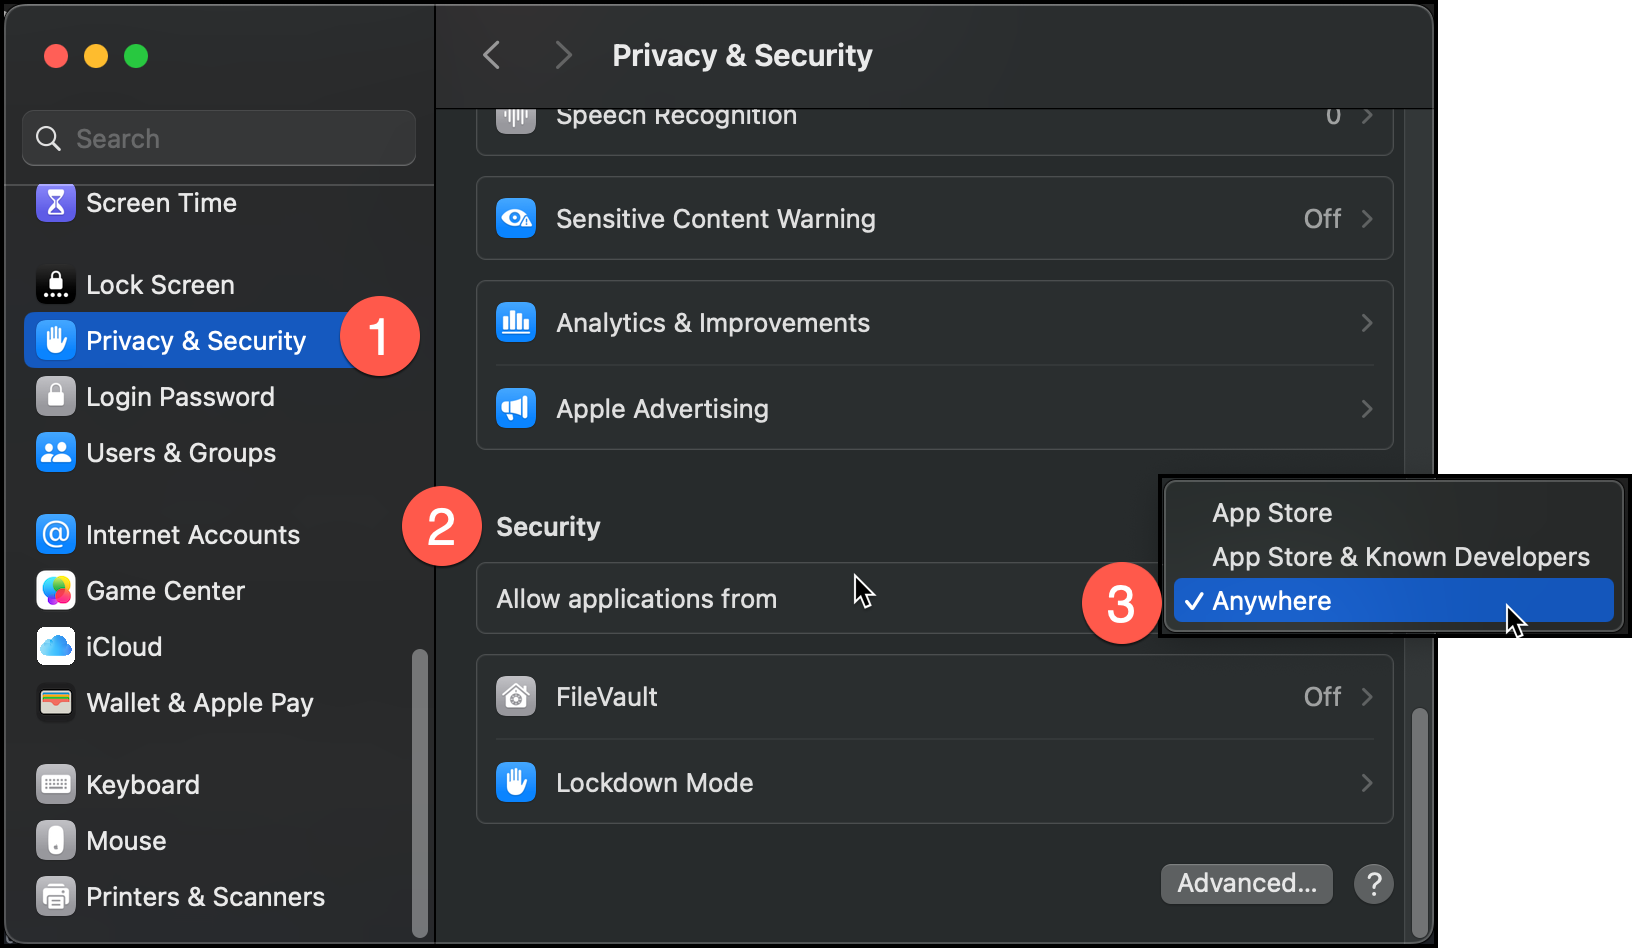Expand the FileVault row chevron
This screenshot has width=1632, height=948.
click(x=1367, y=697)
